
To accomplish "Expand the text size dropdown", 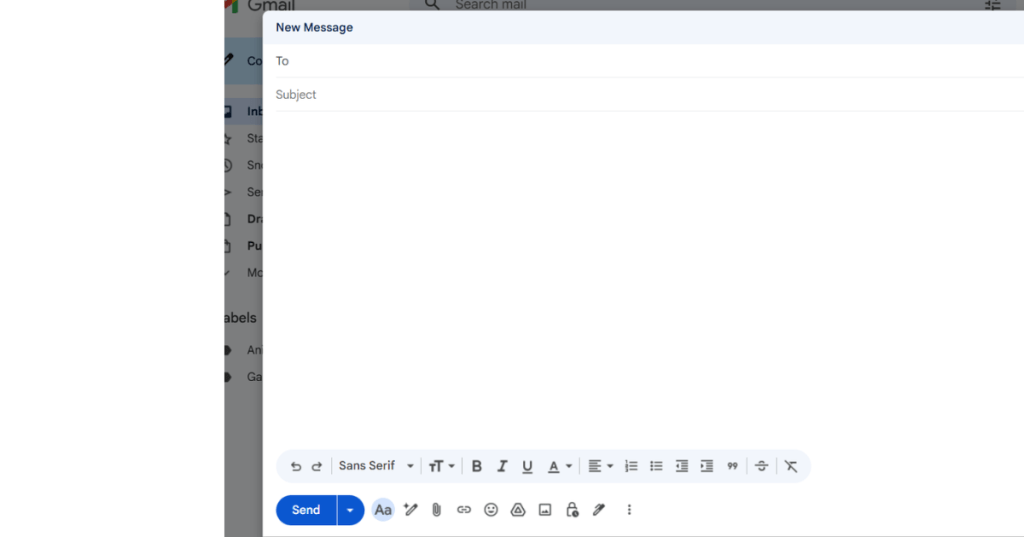I will 441,466.
